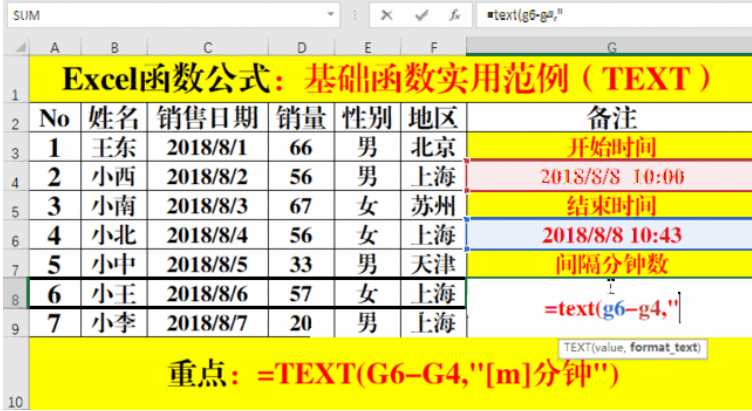Click 'value' argument in TEXT tooltip

(x=611, y=347)
